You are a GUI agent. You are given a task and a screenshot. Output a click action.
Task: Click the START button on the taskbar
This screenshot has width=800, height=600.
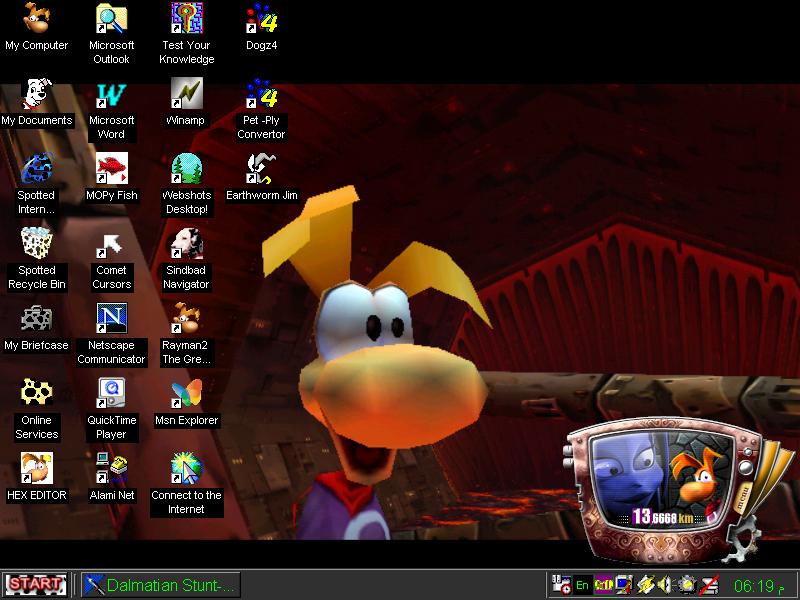pyautogui.click(x=35, y=584)
